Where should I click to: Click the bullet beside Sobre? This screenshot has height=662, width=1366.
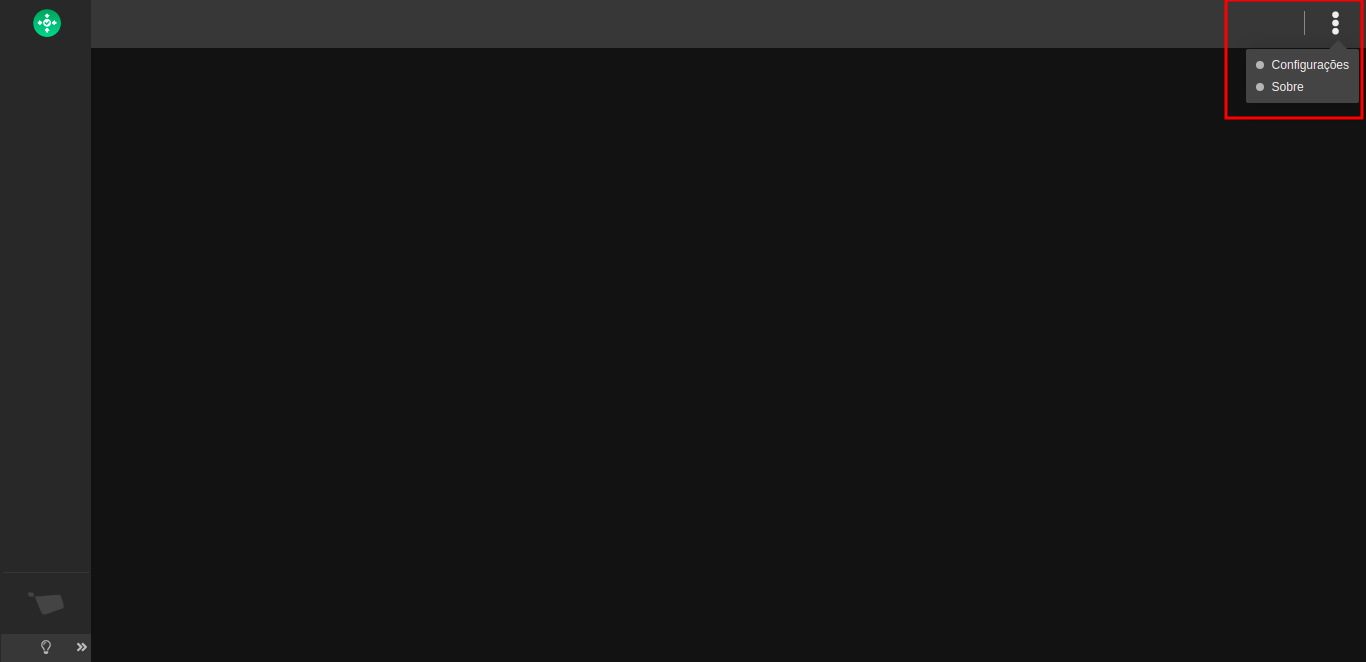point(1260,87)
